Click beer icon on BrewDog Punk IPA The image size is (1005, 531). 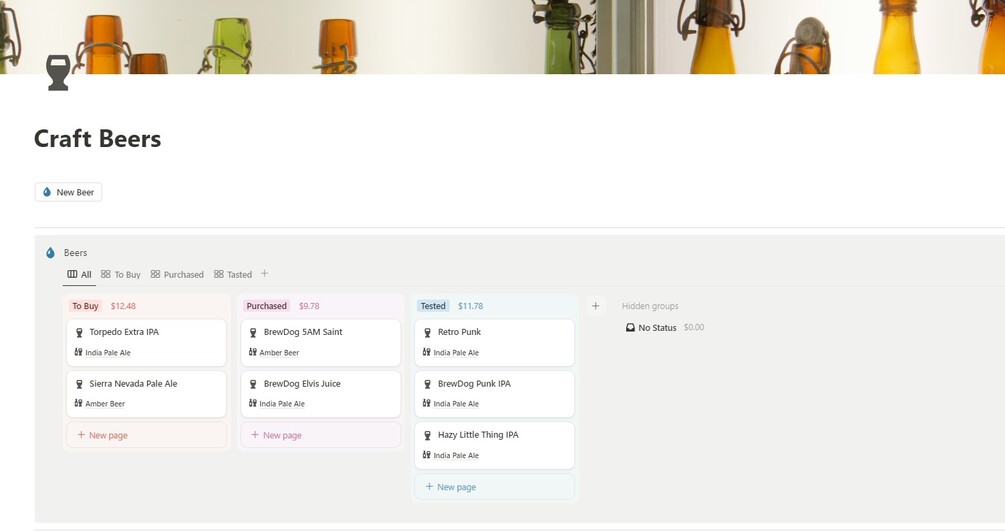click(x=428, y=384)
